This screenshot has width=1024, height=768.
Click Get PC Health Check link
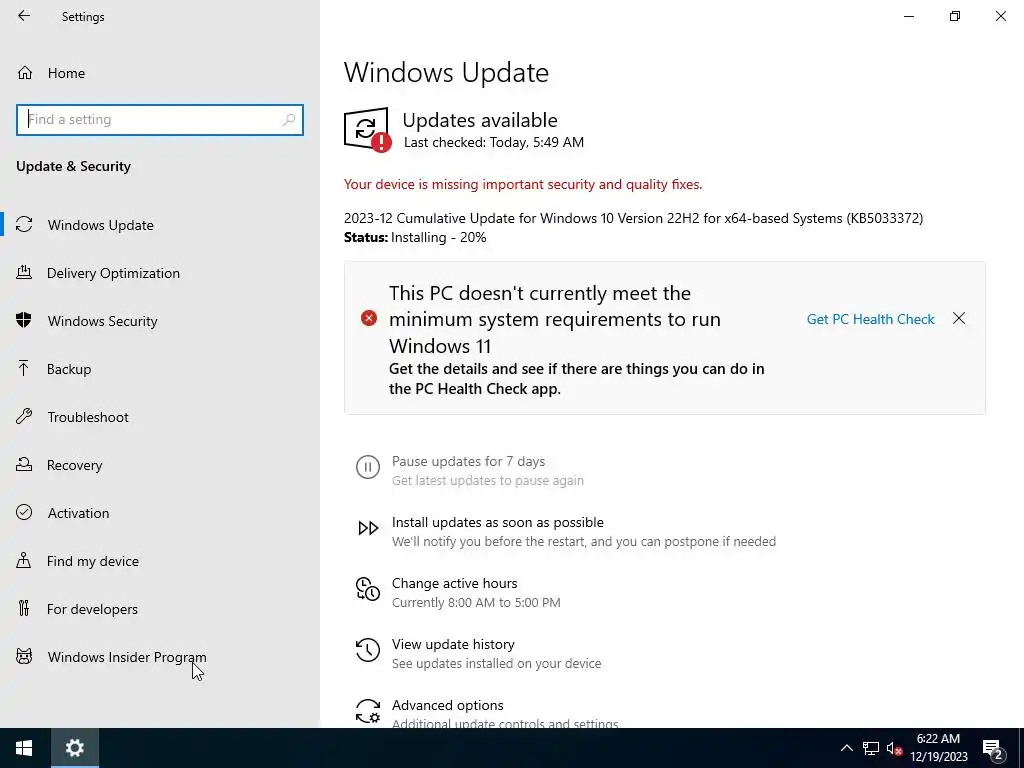click(871, 319)
